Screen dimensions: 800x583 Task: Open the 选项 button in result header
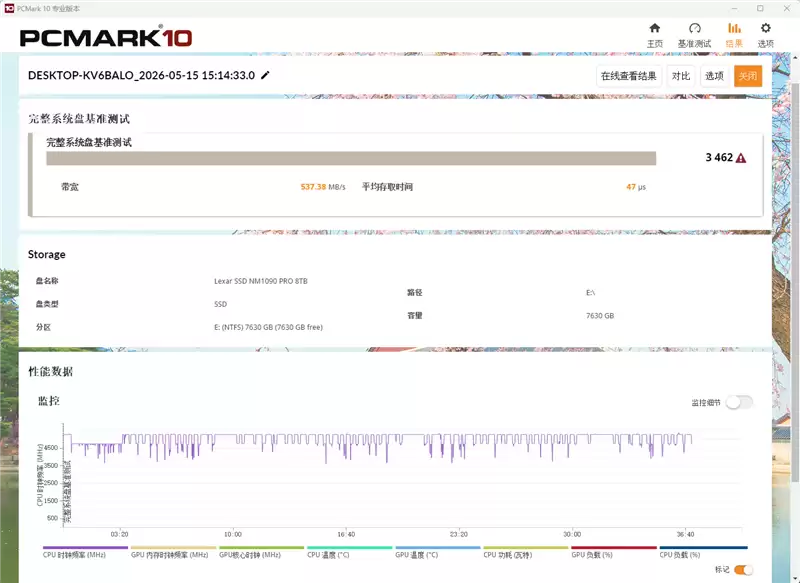click(714, 76)
